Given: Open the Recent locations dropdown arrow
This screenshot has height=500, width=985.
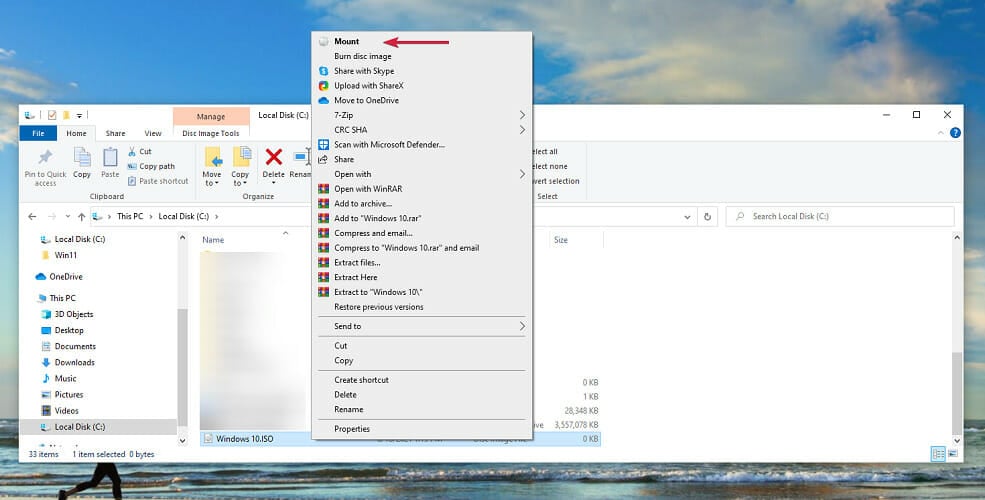Looking at the screenshot, I should (x=68, y=216).
